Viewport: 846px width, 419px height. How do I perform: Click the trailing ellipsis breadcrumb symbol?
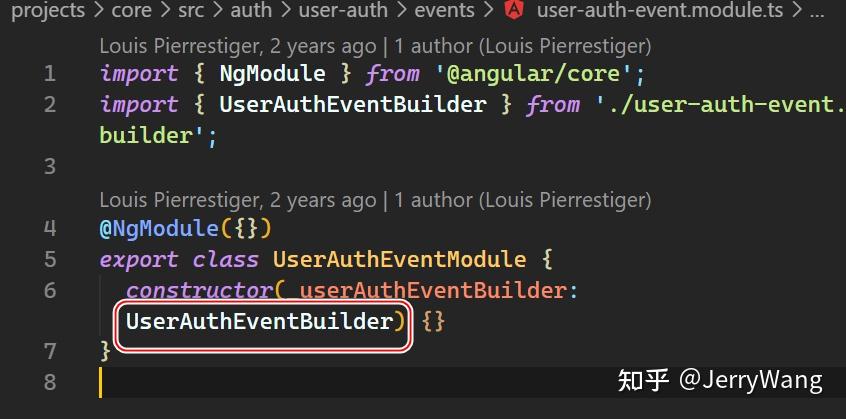coord(817,14)
